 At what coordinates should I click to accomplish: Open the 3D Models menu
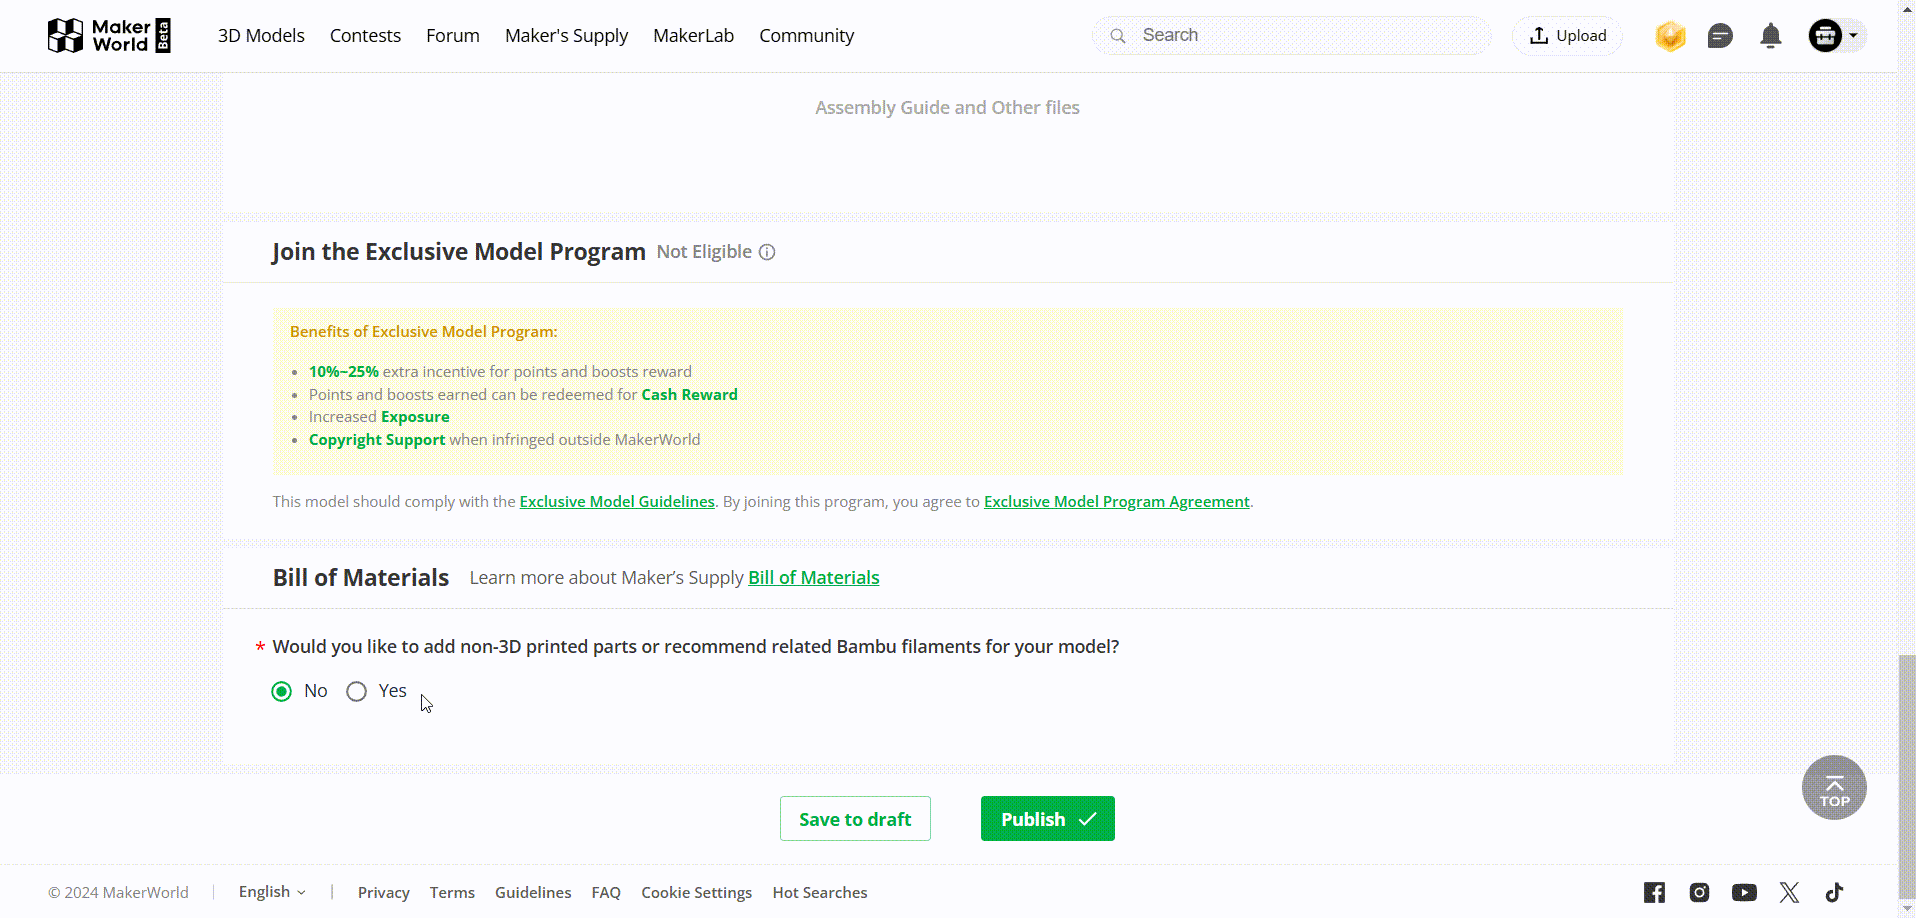(261, 36)
